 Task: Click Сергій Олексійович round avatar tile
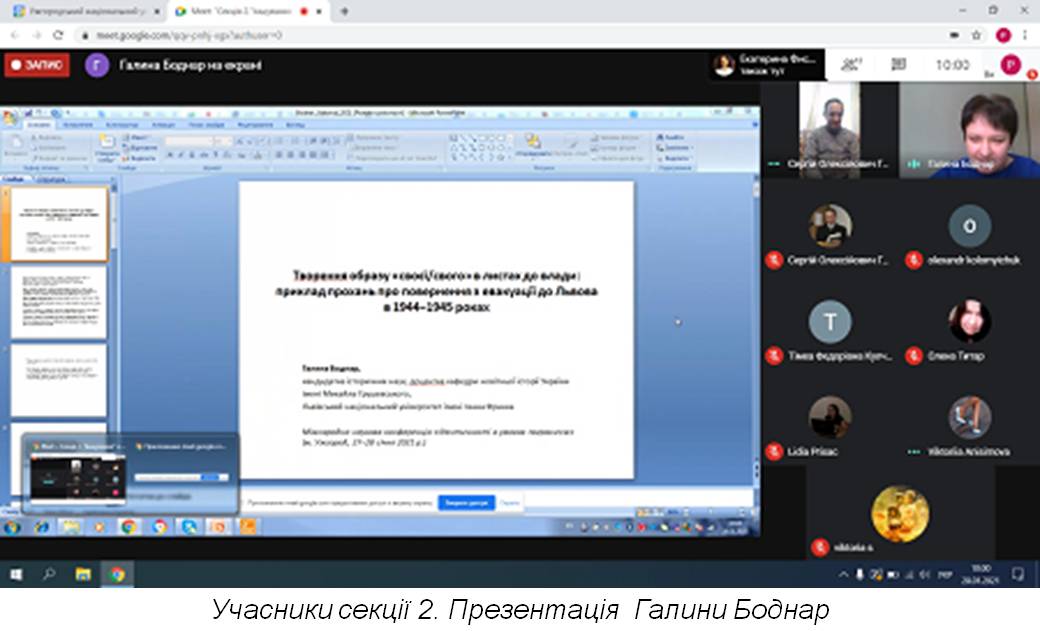[830, 226]
